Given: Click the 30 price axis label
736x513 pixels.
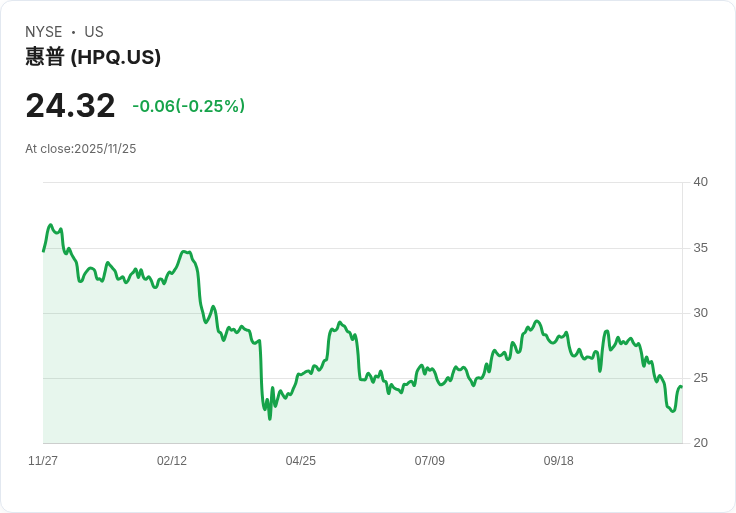Looking at the screenshot, I should (x=700, y=313).
